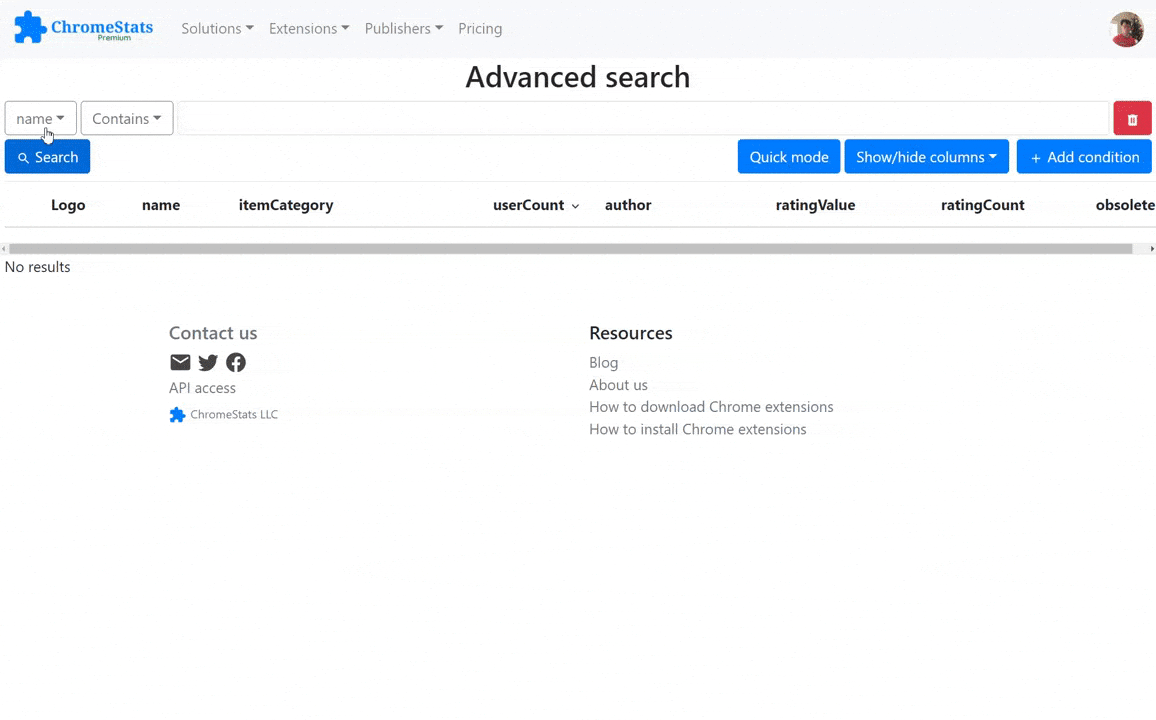
Task: Open the Publishers dropdown menu
Action: (404, 29)
